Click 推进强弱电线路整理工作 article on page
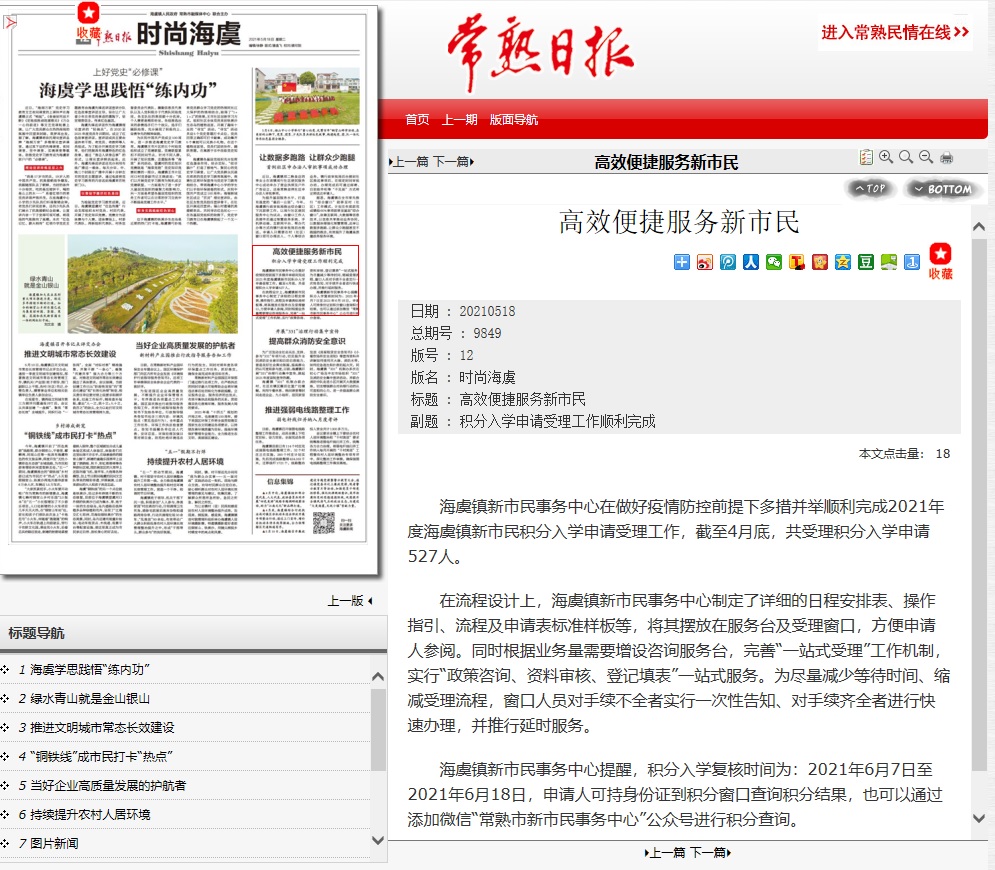Viewport: 995px width, 870px height. coord(307,438)
